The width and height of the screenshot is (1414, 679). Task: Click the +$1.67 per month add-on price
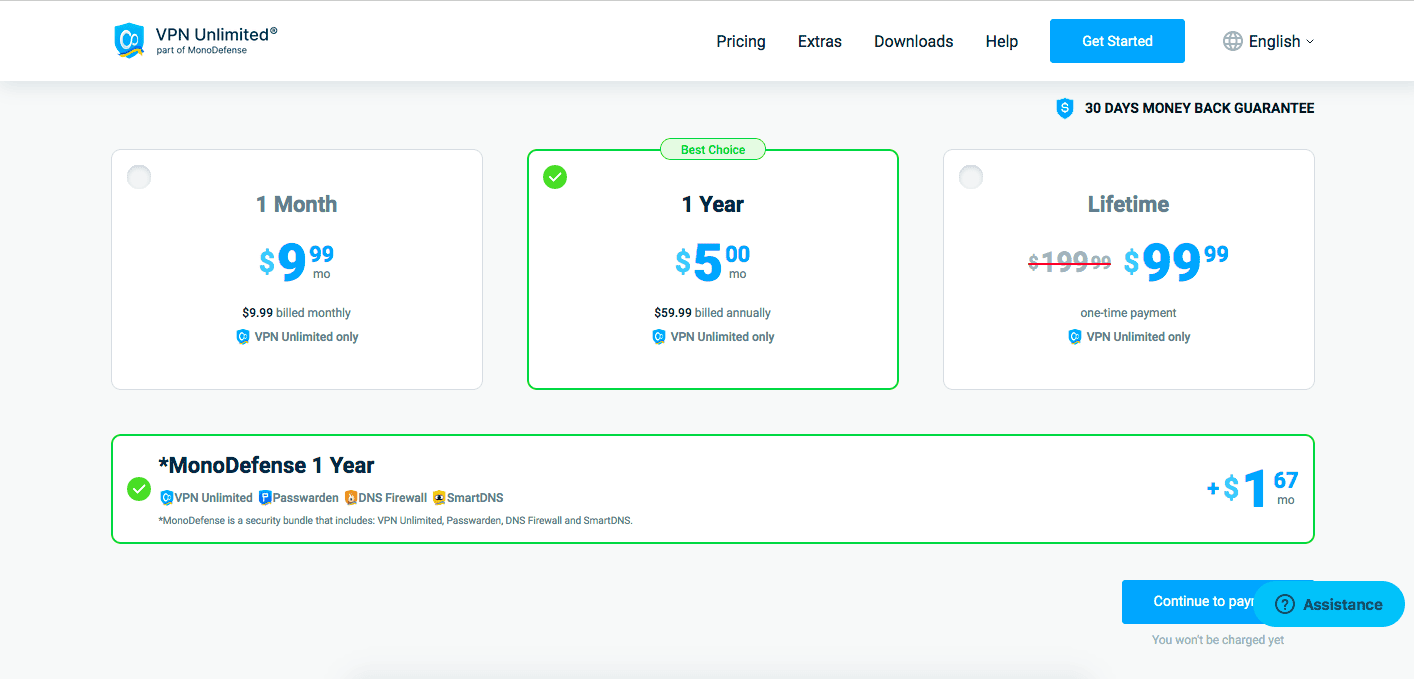tap(1253, 489)
